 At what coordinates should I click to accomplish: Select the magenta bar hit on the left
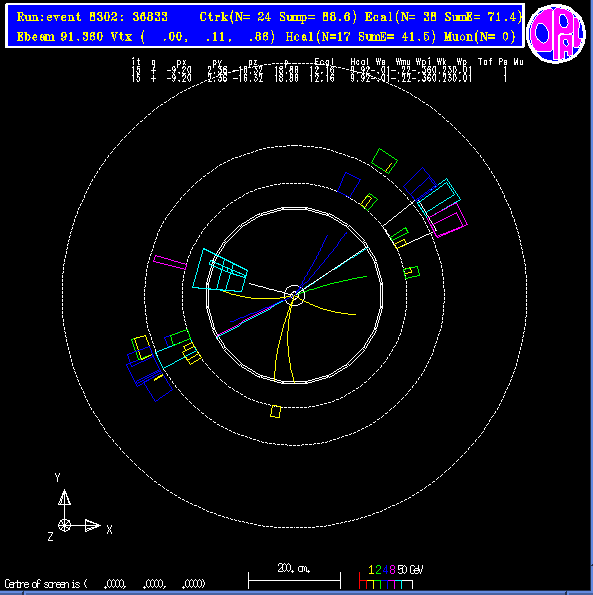click(x=170, y=263)
